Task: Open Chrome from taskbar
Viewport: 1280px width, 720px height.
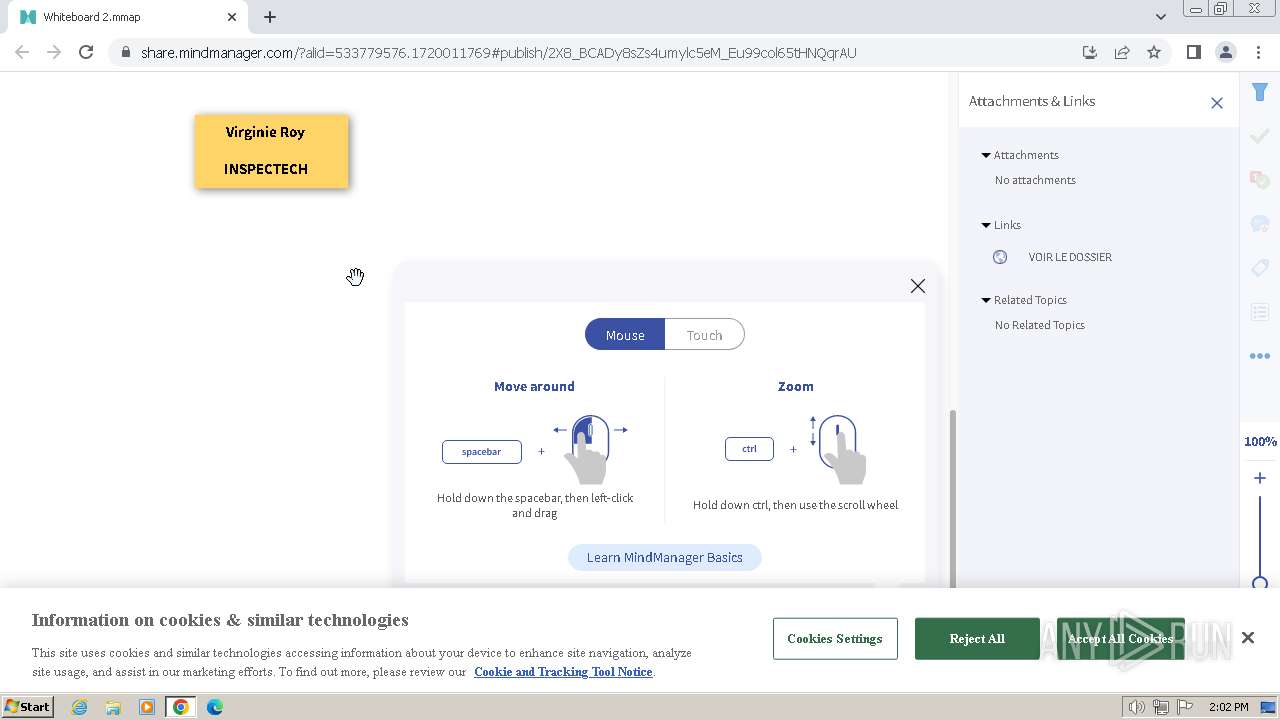Action: 181,707
